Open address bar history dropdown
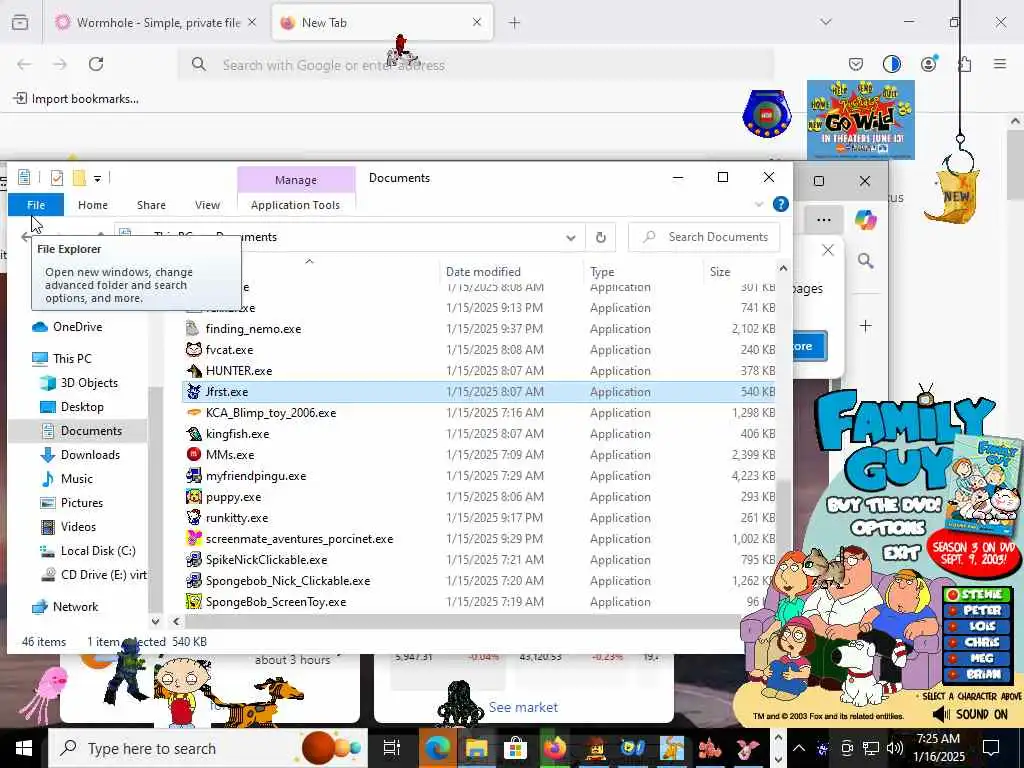Viewport: 1024px width, 768px height. coord(571,237)
